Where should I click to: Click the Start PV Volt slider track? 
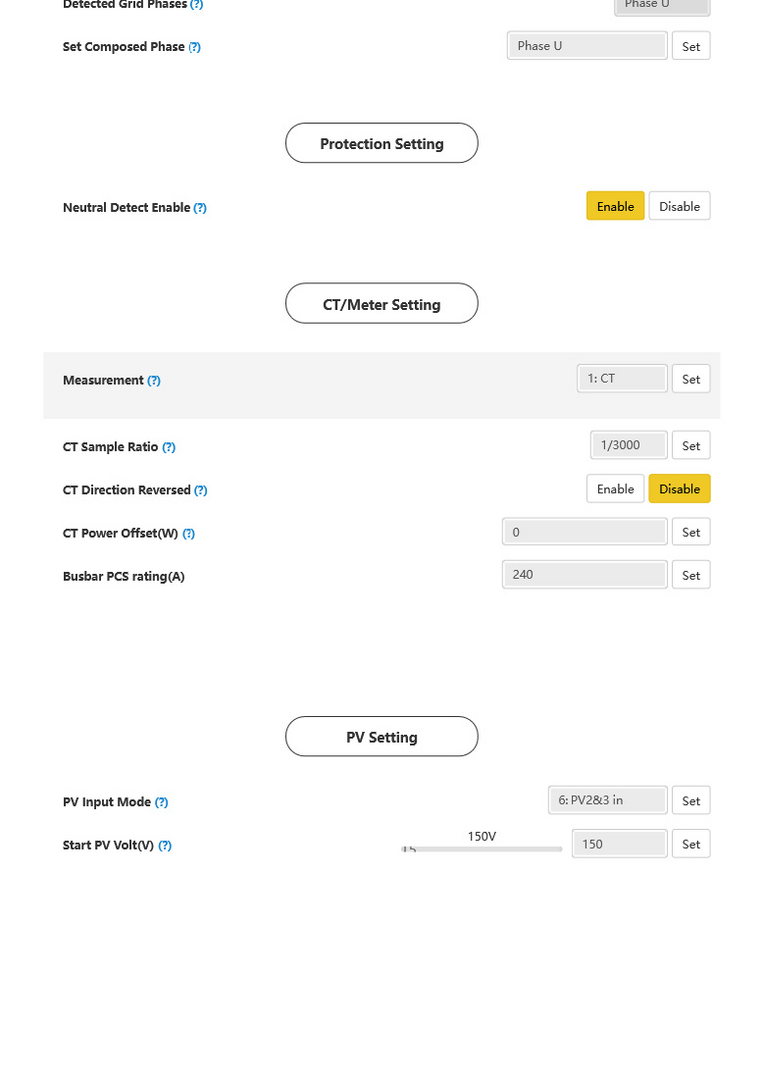tap(482, 849)
